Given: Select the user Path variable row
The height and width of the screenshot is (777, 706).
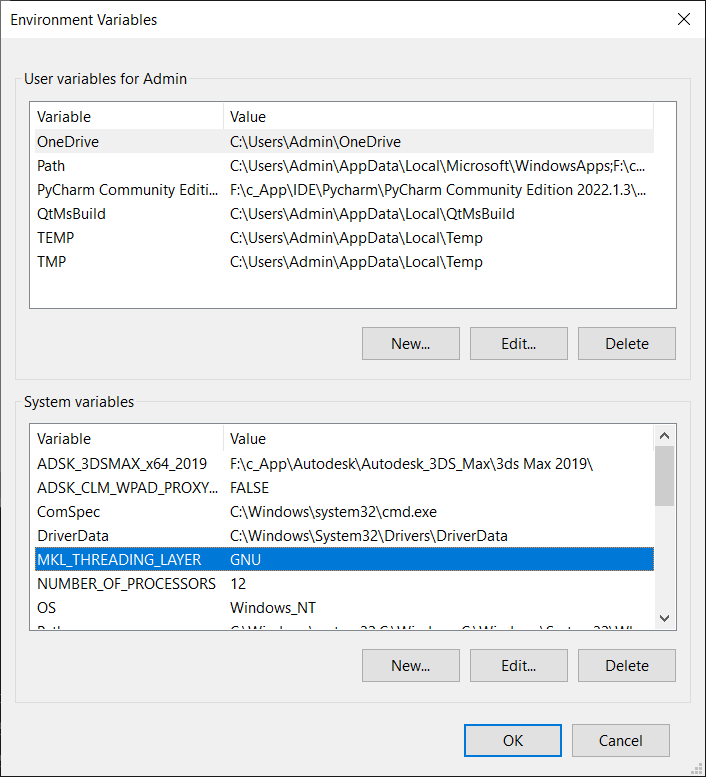Looking at the screenshot, I should pyautogui.click(x=51, y=166).
